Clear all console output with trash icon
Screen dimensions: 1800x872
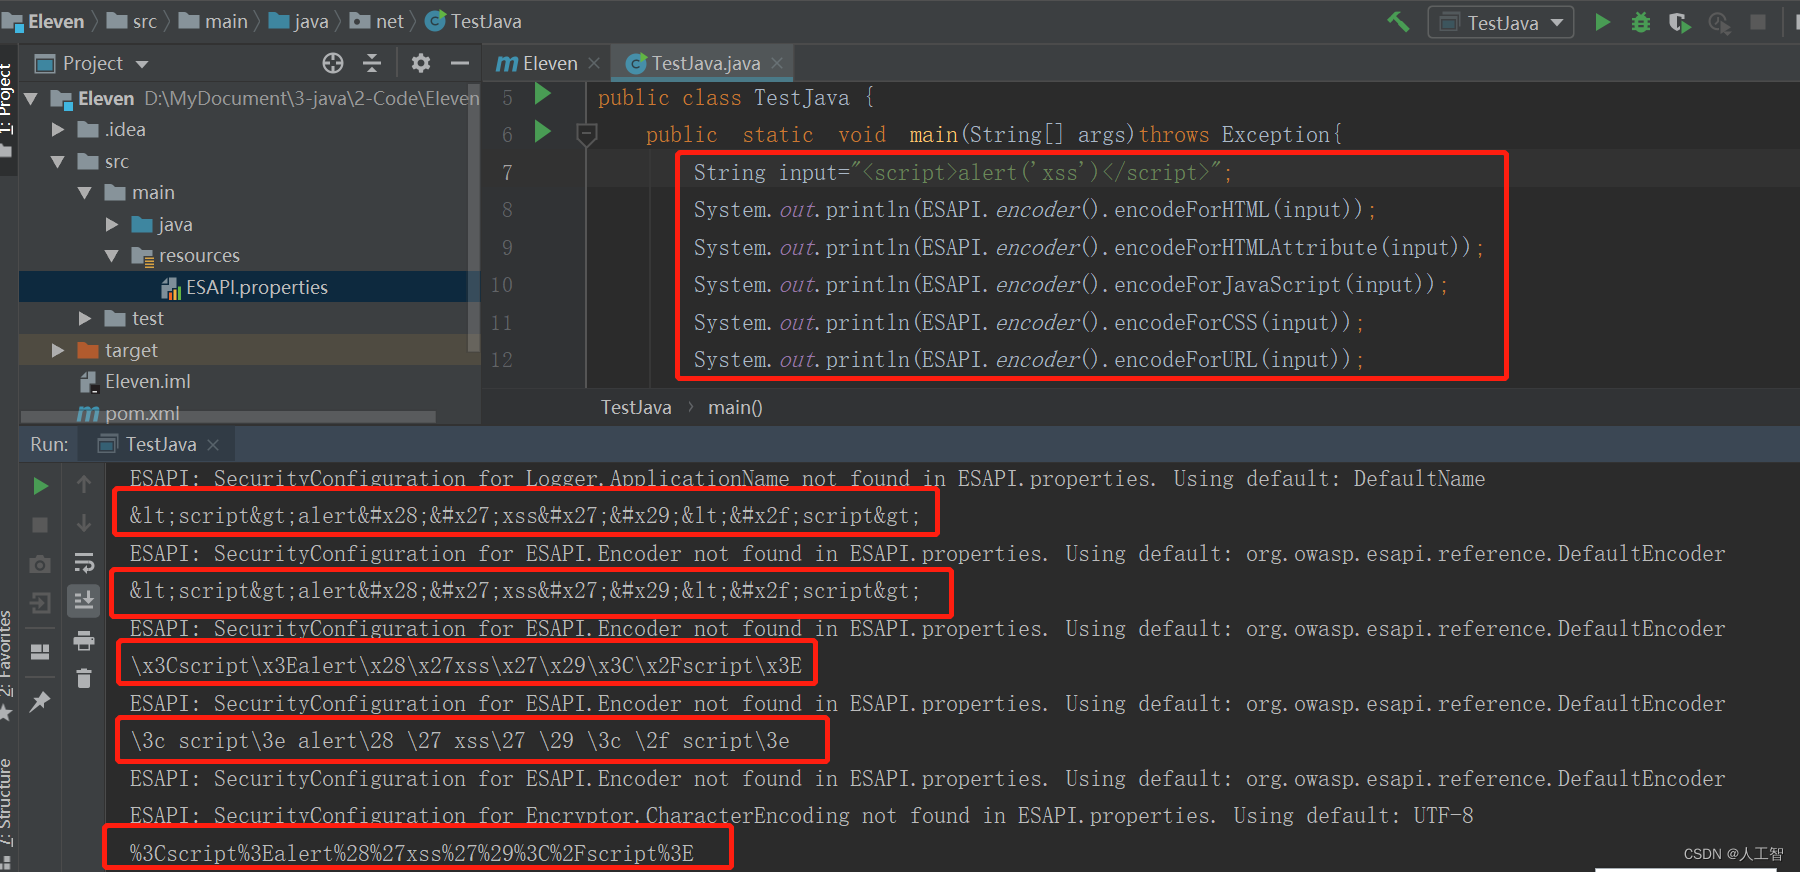[x=84, y=678]
